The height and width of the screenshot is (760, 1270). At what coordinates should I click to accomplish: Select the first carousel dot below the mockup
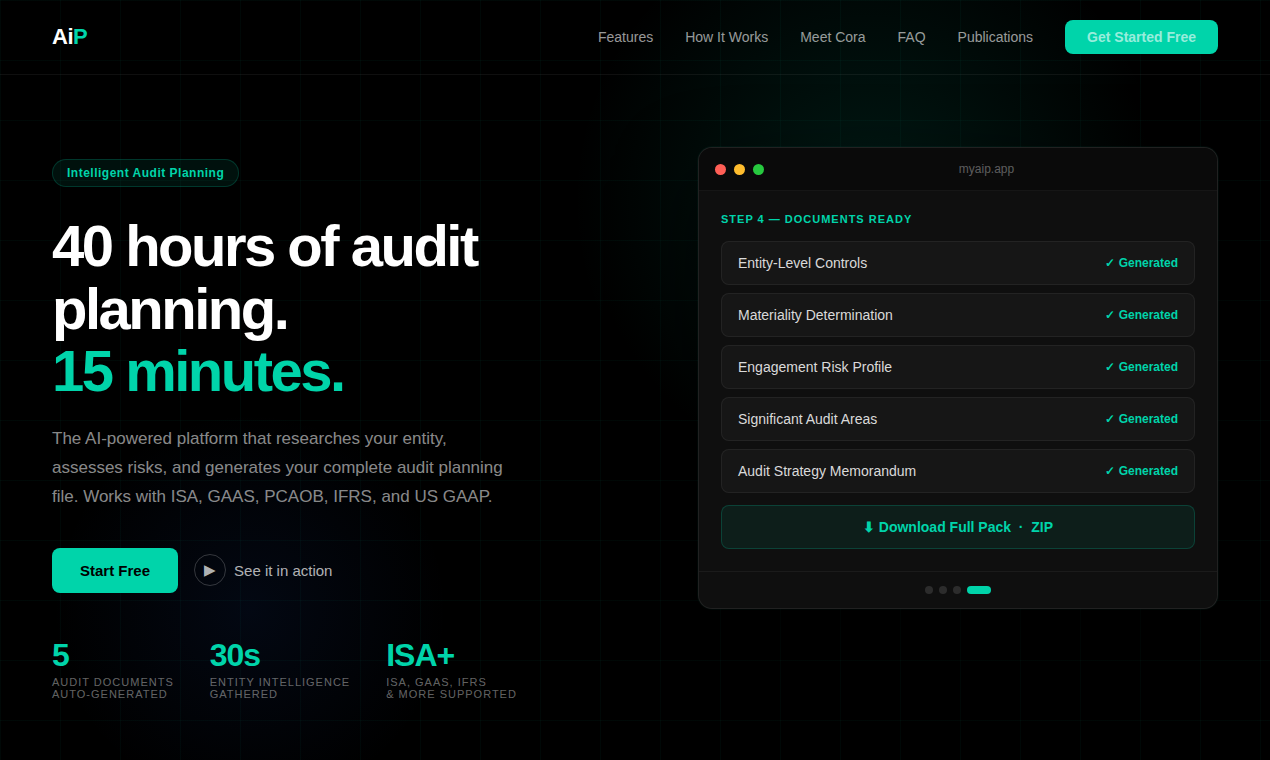929,590
